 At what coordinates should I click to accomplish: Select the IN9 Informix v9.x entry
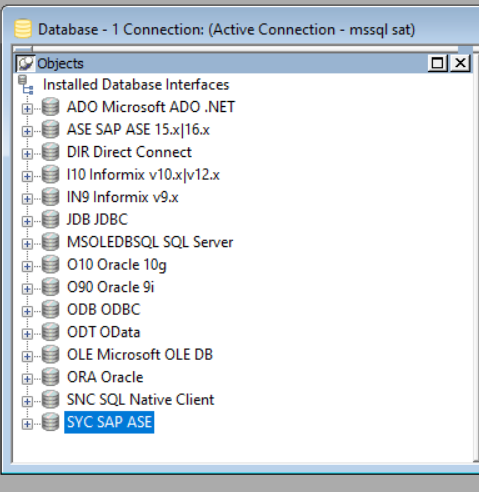pyautogui.click(x=123, y=197)
